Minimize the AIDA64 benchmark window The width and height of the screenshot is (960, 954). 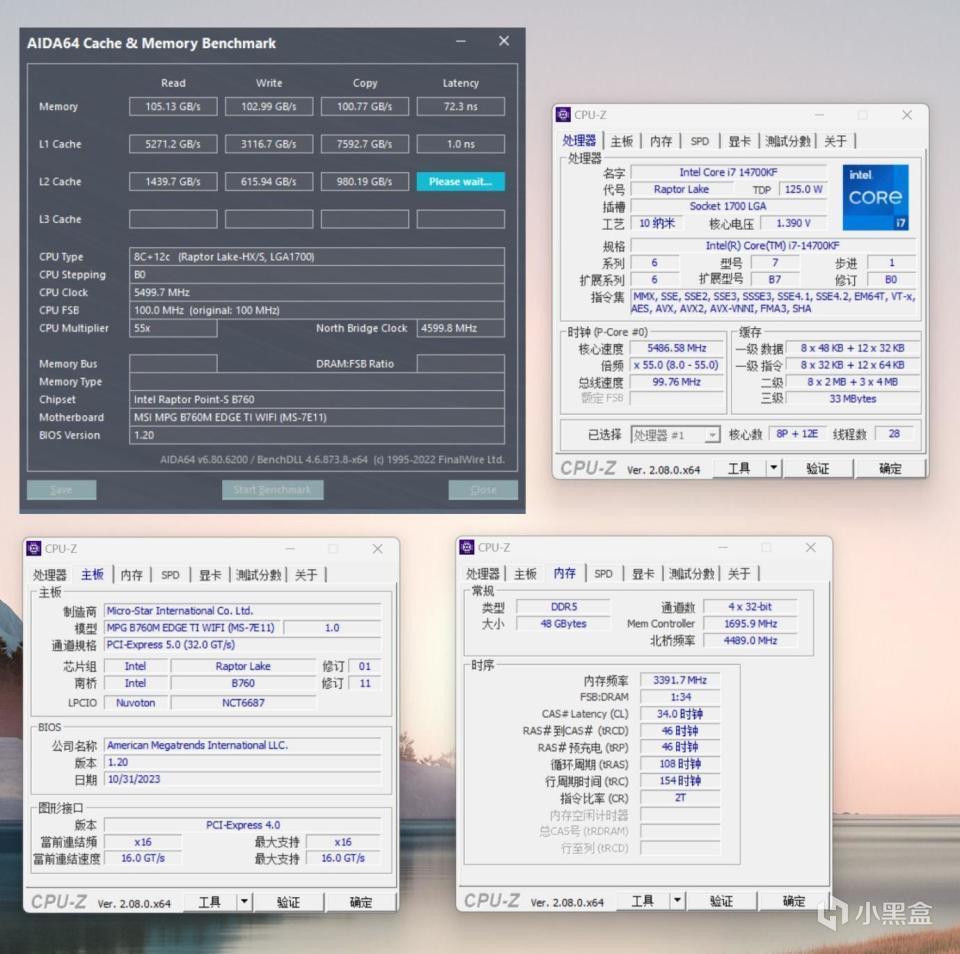click(460, 42)
